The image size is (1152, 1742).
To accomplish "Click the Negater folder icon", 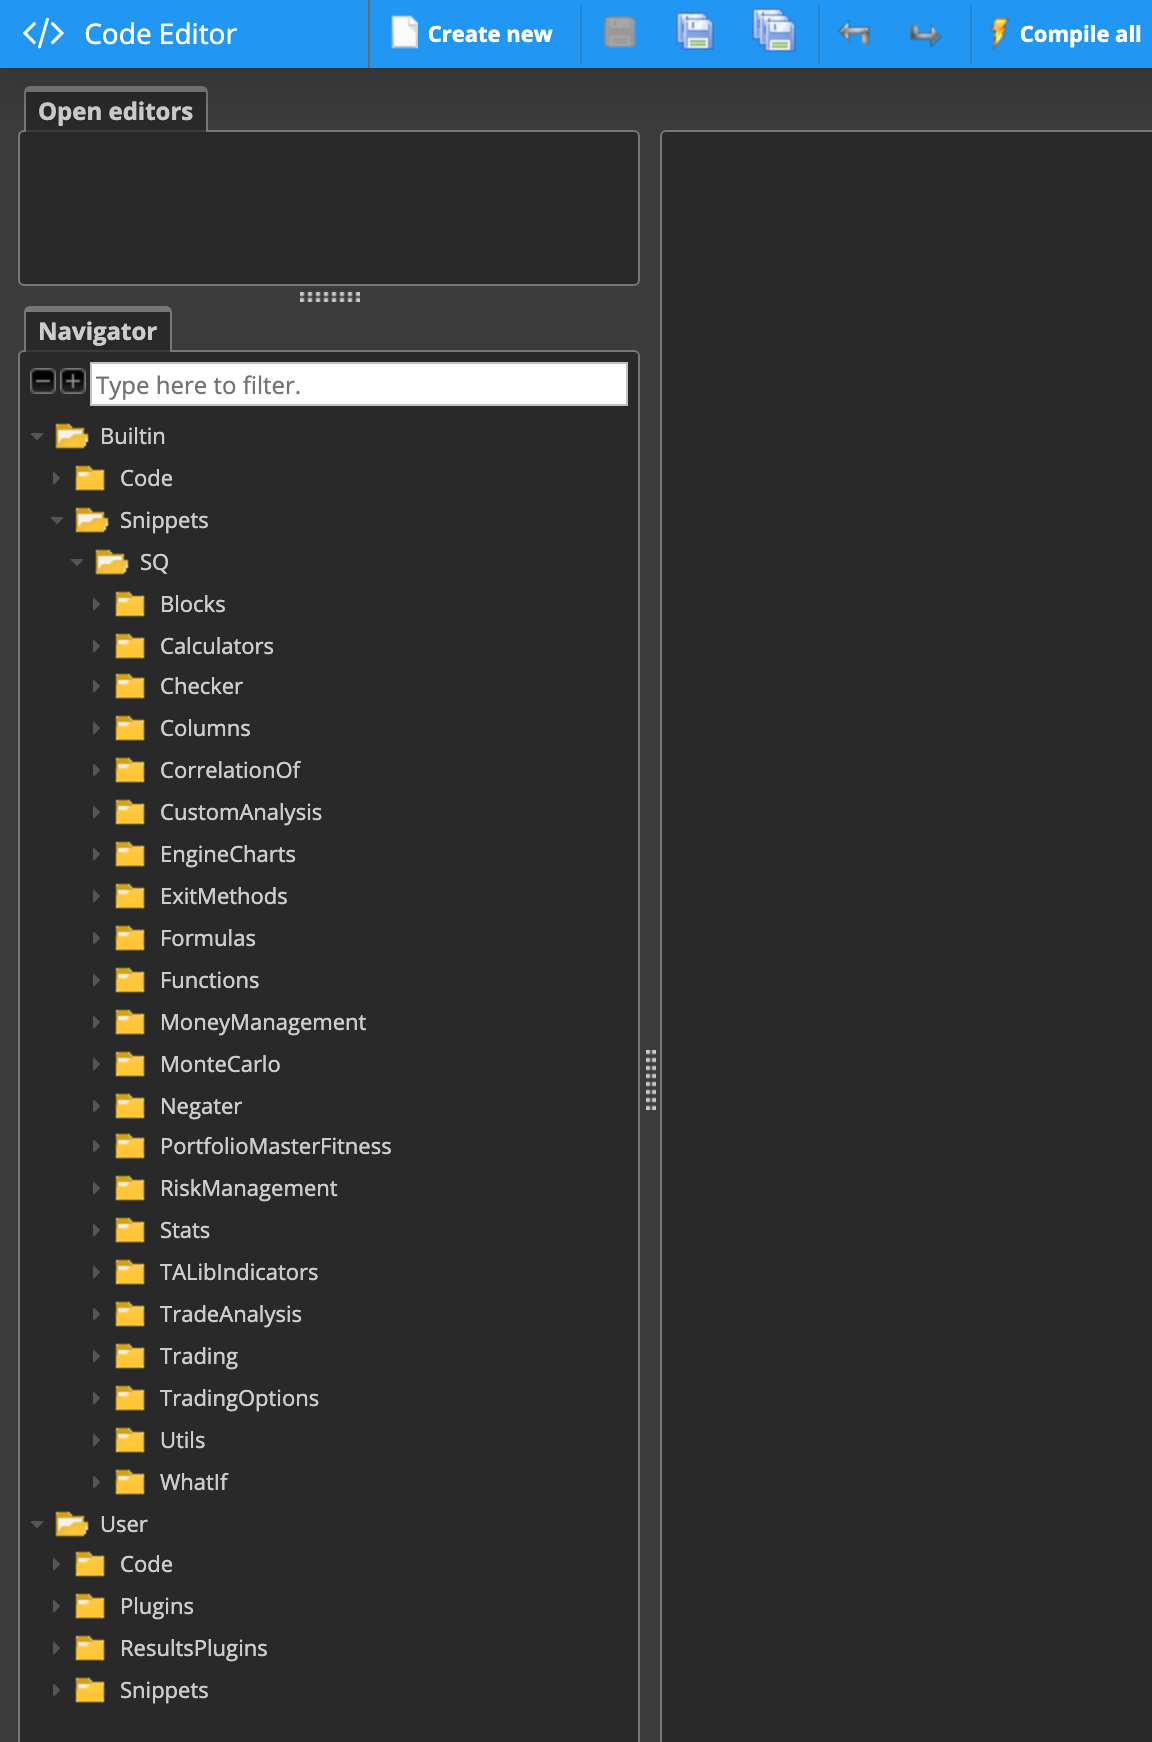I will coord(130,1106).
